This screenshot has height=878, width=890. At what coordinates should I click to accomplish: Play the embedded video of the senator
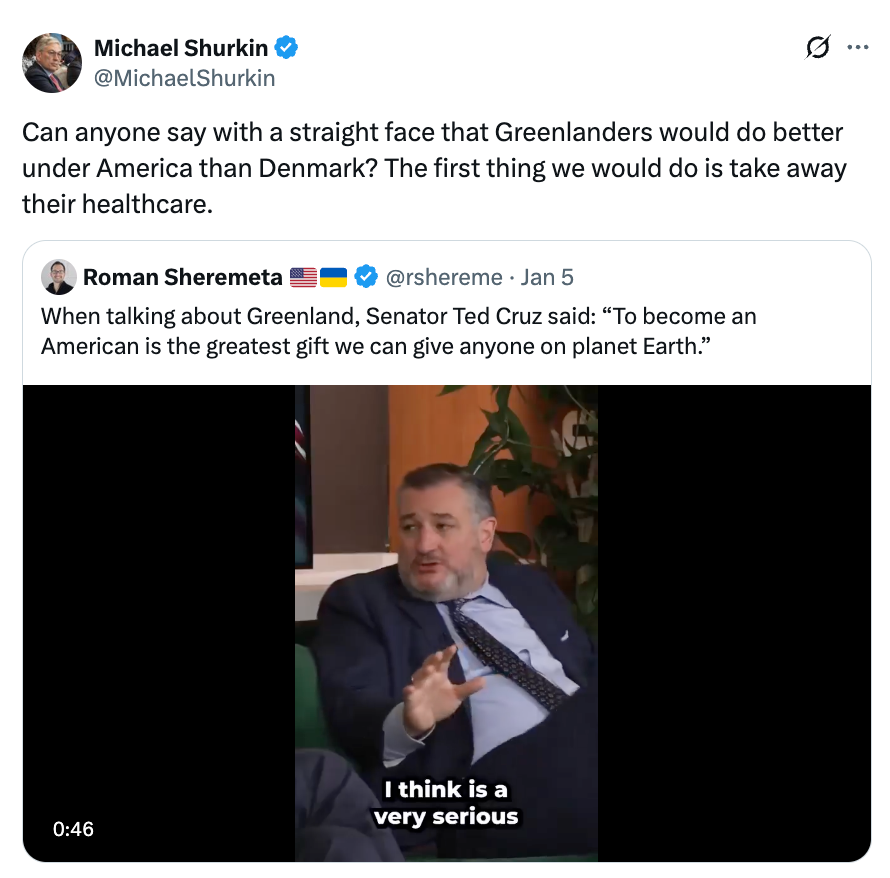(x=446, y=623)
